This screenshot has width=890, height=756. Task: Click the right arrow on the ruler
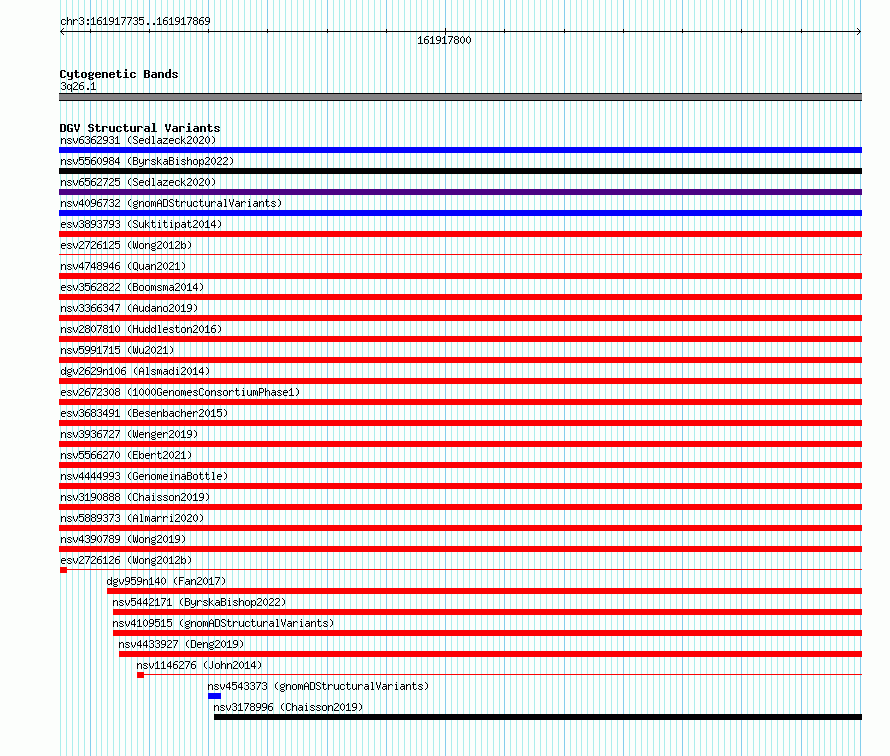click(x=859, y=32)
